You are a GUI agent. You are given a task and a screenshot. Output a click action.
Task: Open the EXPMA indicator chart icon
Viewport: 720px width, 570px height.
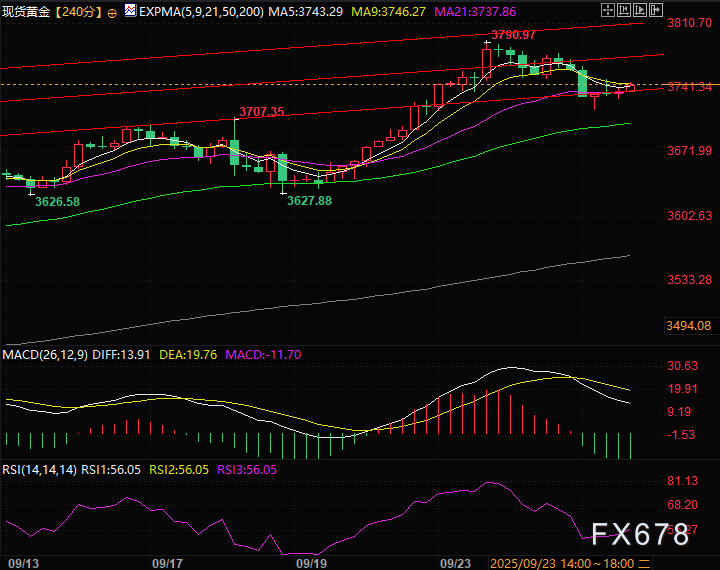[x=130, y=10]
